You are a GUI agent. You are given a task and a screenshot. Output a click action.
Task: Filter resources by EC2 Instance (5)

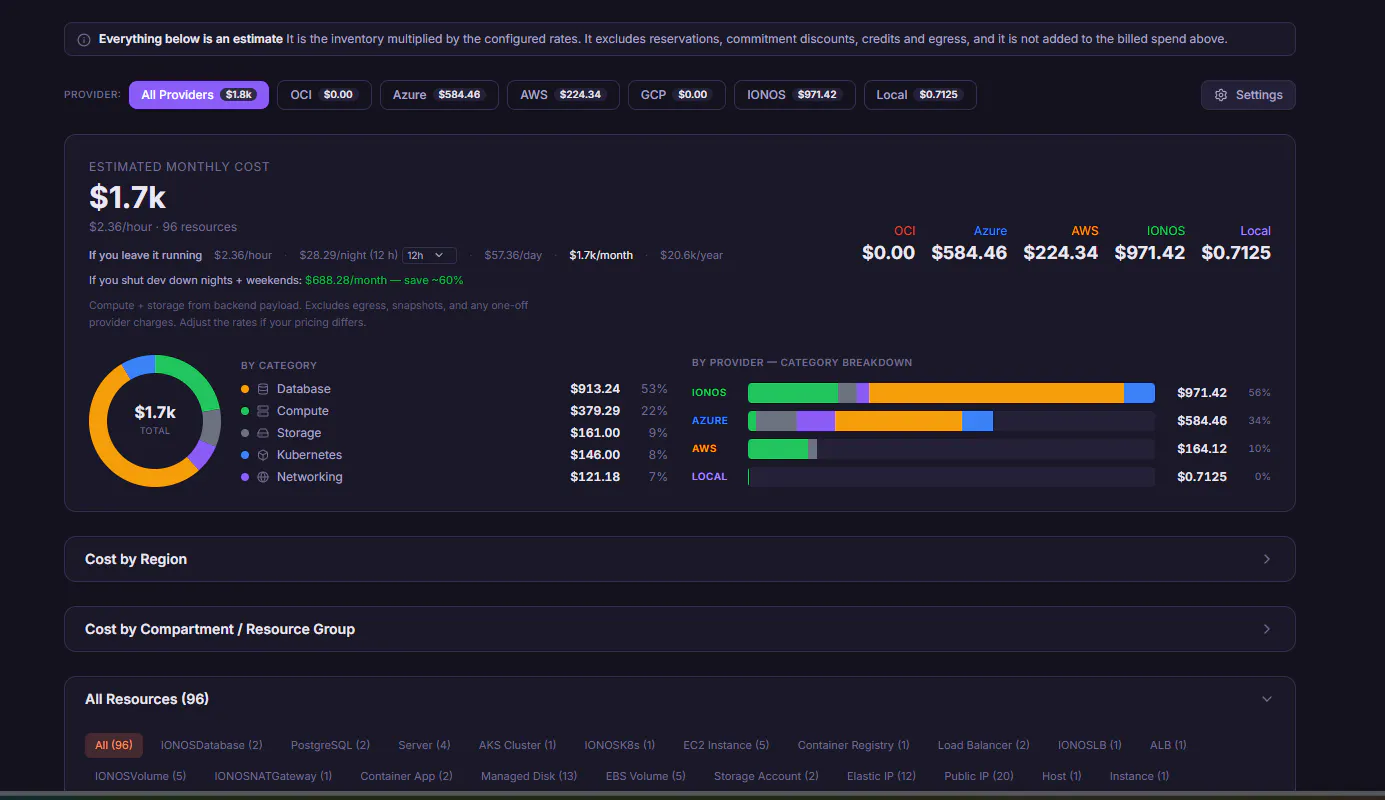pos(727,745)
